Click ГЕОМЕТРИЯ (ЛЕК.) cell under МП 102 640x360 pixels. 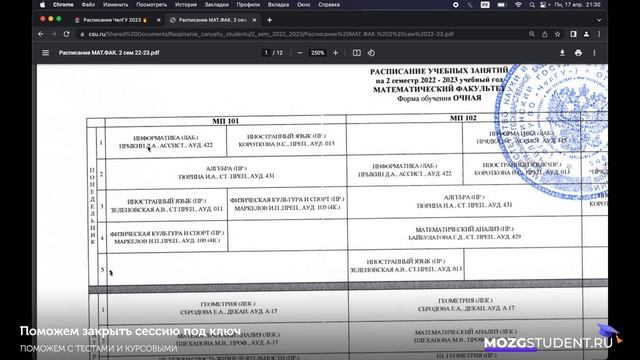[466, 305]
